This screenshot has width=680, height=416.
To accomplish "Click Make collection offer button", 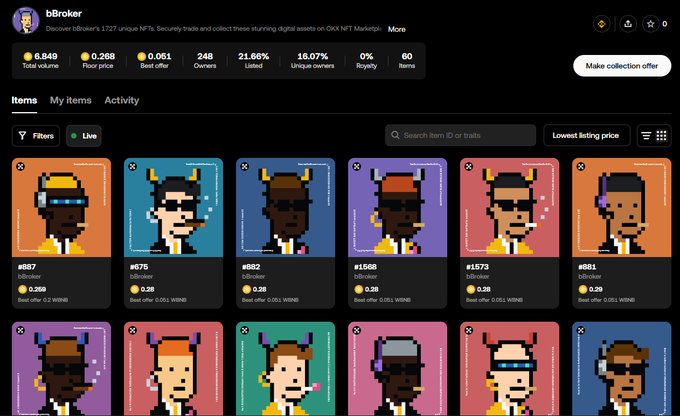I will pyautogui.click(x=622, y=66).
